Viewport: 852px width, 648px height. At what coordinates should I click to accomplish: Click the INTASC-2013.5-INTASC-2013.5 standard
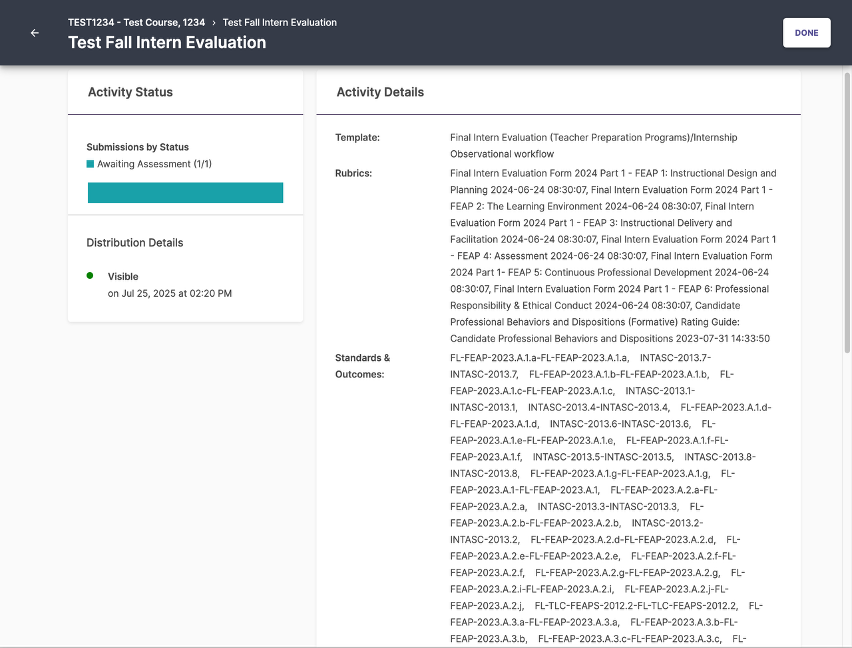603,457
